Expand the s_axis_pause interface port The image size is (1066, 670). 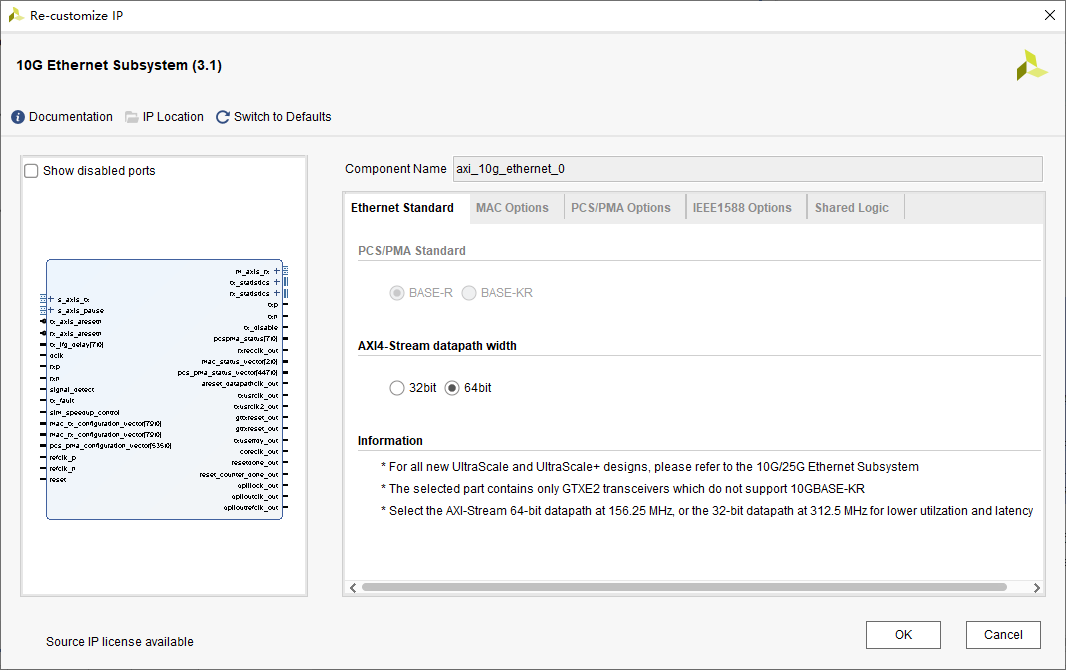tap(51, 310)
